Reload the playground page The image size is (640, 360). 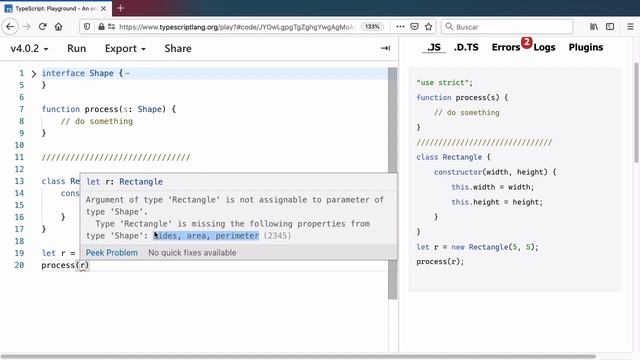[x=42, y=27]
